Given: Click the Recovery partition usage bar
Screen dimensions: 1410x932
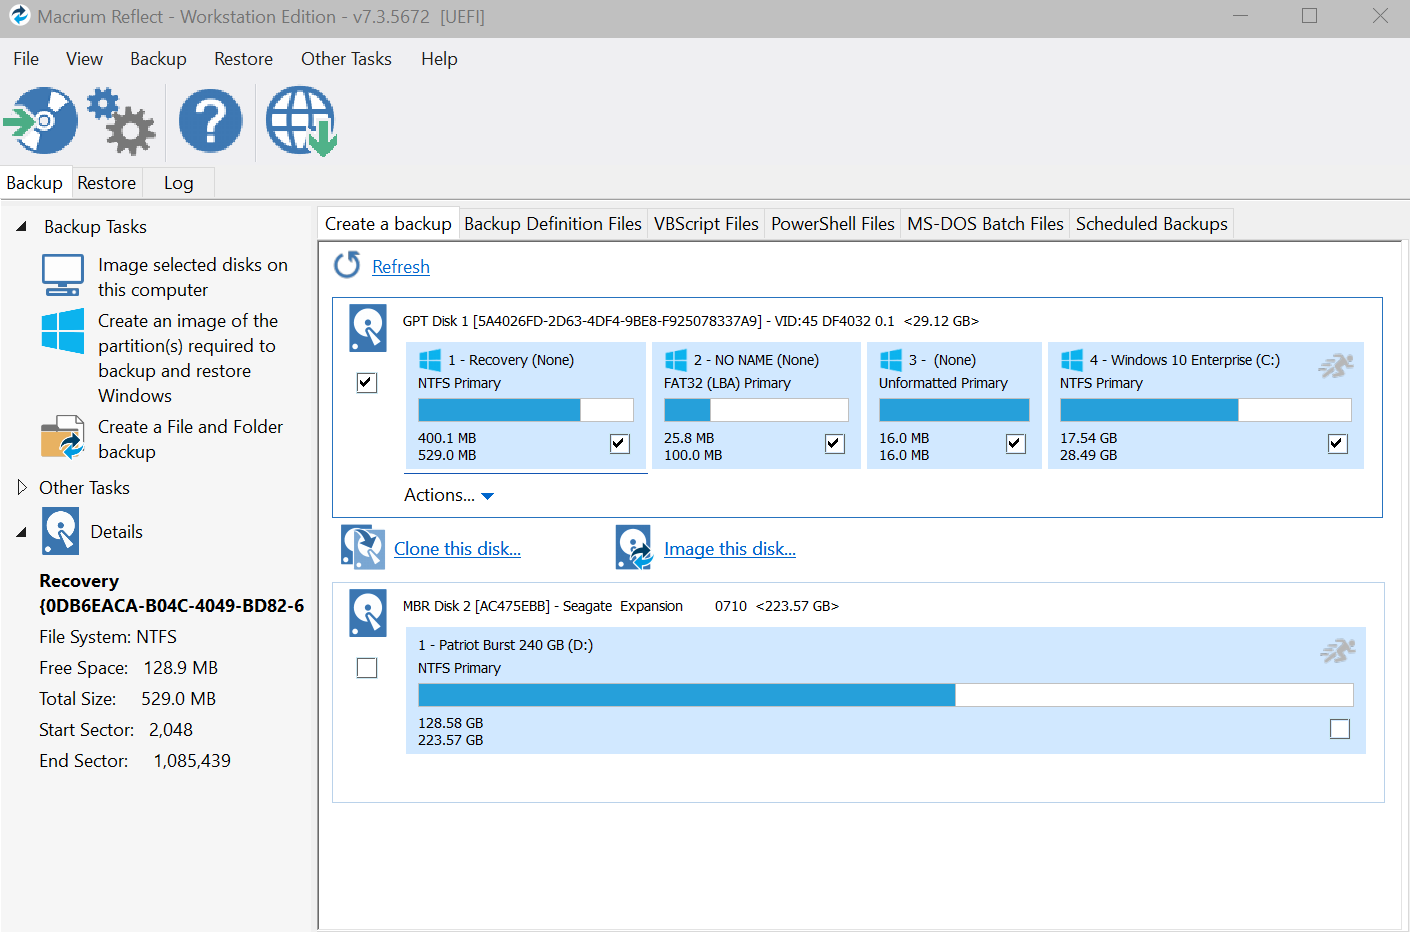Looking at the screenshot, I should (525, 410).
